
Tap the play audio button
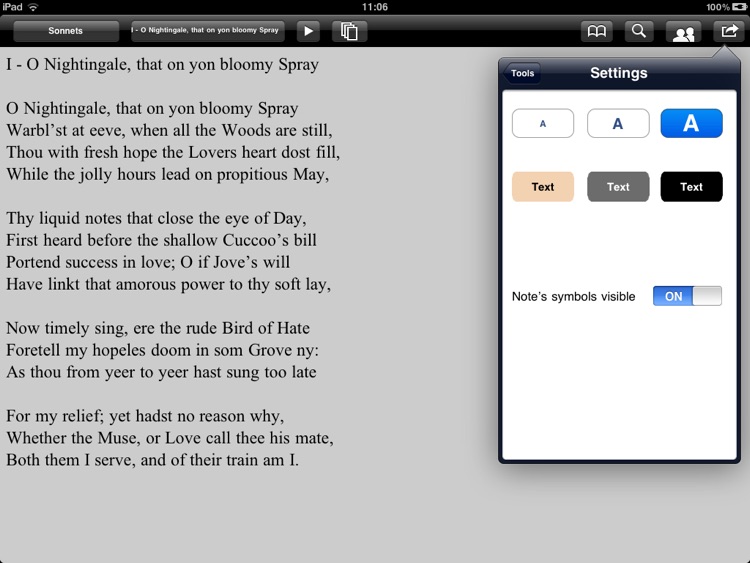pyautogui.click(x=308, y=32)
